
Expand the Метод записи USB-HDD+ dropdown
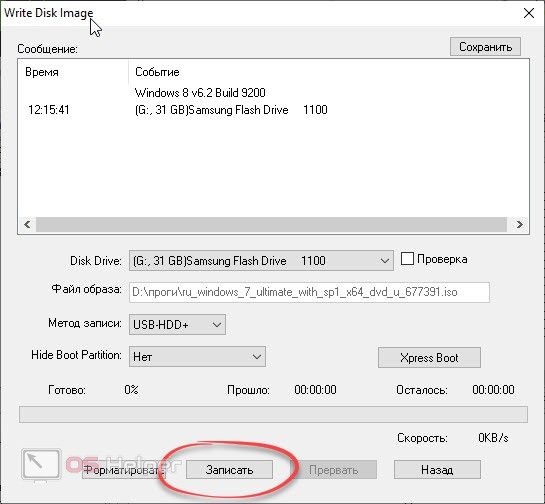(177, 325)
